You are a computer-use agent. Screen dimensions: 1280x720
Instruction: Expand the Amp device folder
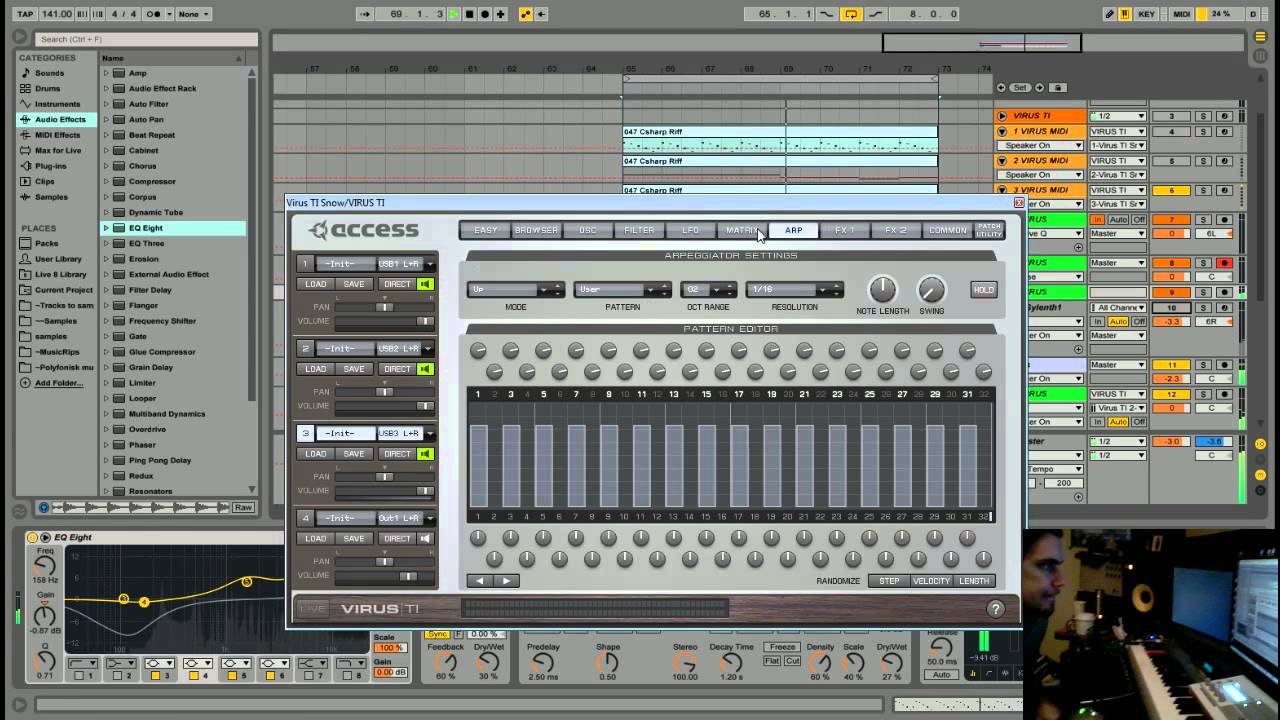click(x=106, y=73)
